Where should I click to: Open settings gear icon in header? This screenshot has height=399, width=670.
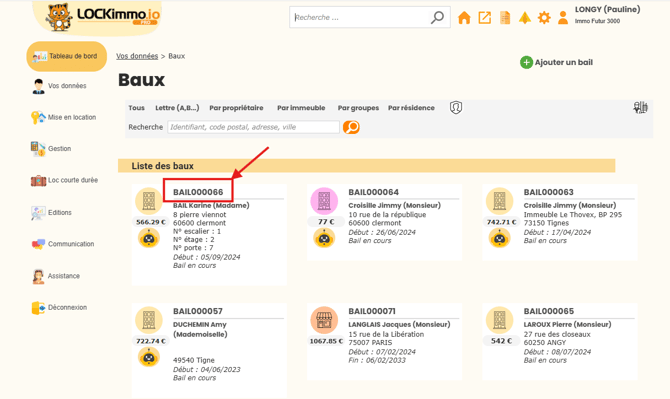[x=544, y=18]
